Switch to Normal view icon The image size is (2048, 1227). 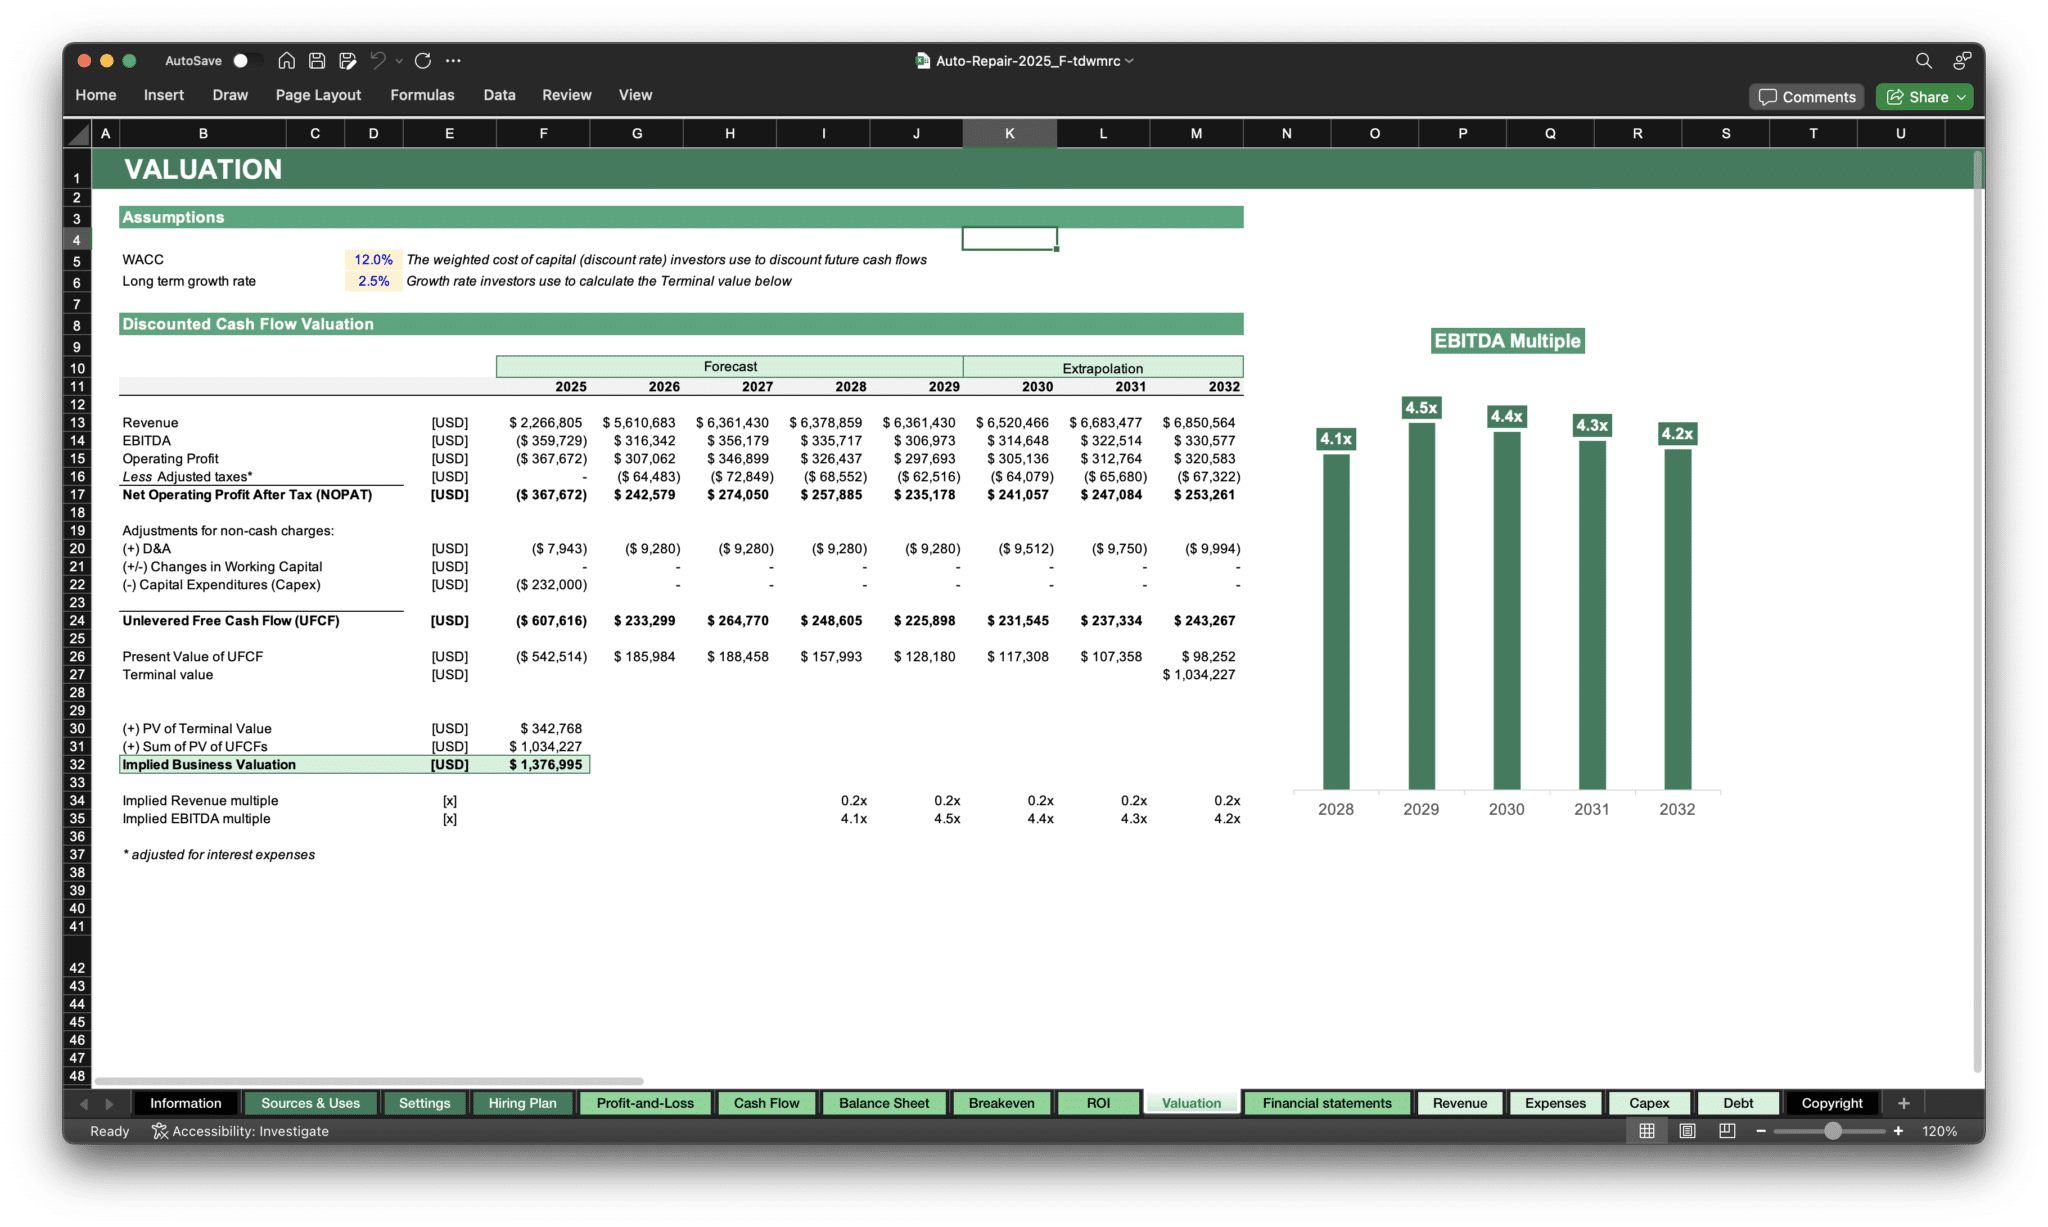pos(1647,1131)
